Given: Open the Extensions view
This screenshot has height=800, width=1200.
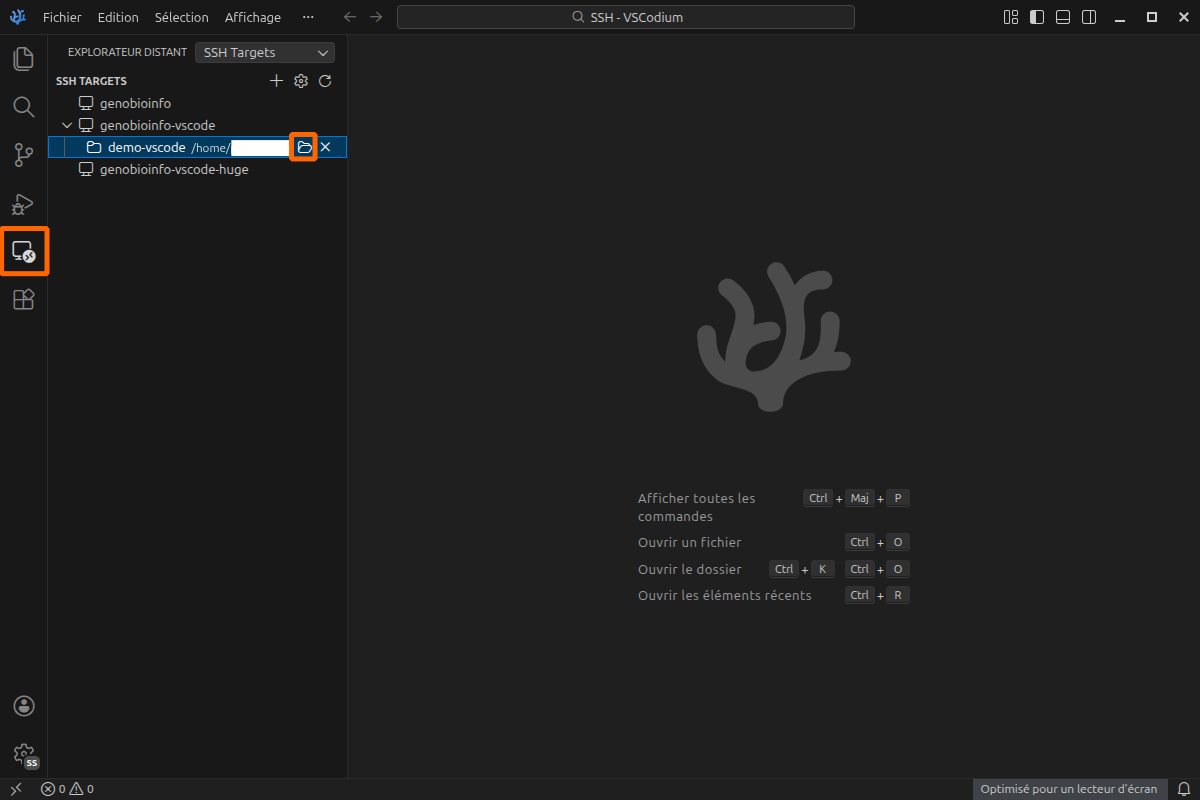Looking at the screenshot, I should pos(24,299).
